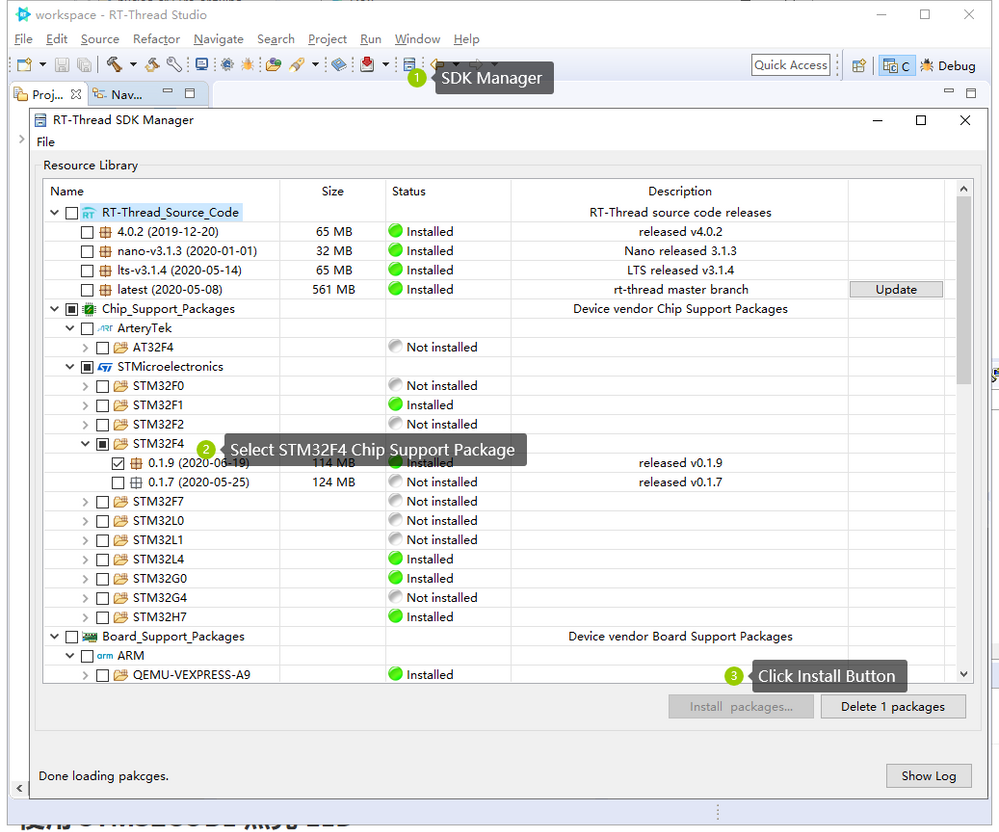Minimize the editor area

[x=949, y=92]
